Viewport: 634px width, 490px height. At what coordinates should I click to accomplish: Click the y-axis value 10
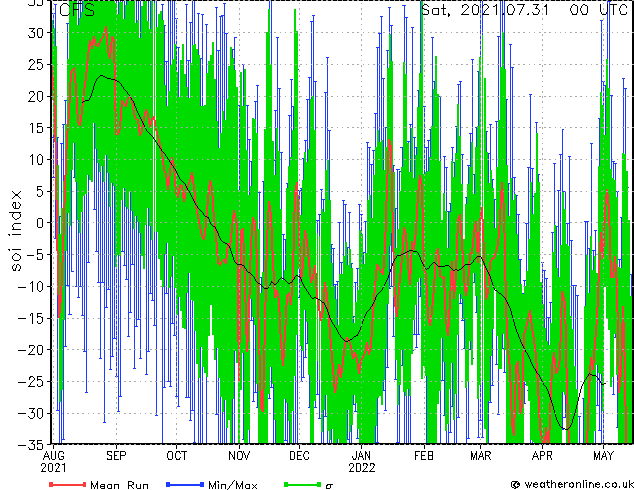pyautogui.click(x=36, y=160)
